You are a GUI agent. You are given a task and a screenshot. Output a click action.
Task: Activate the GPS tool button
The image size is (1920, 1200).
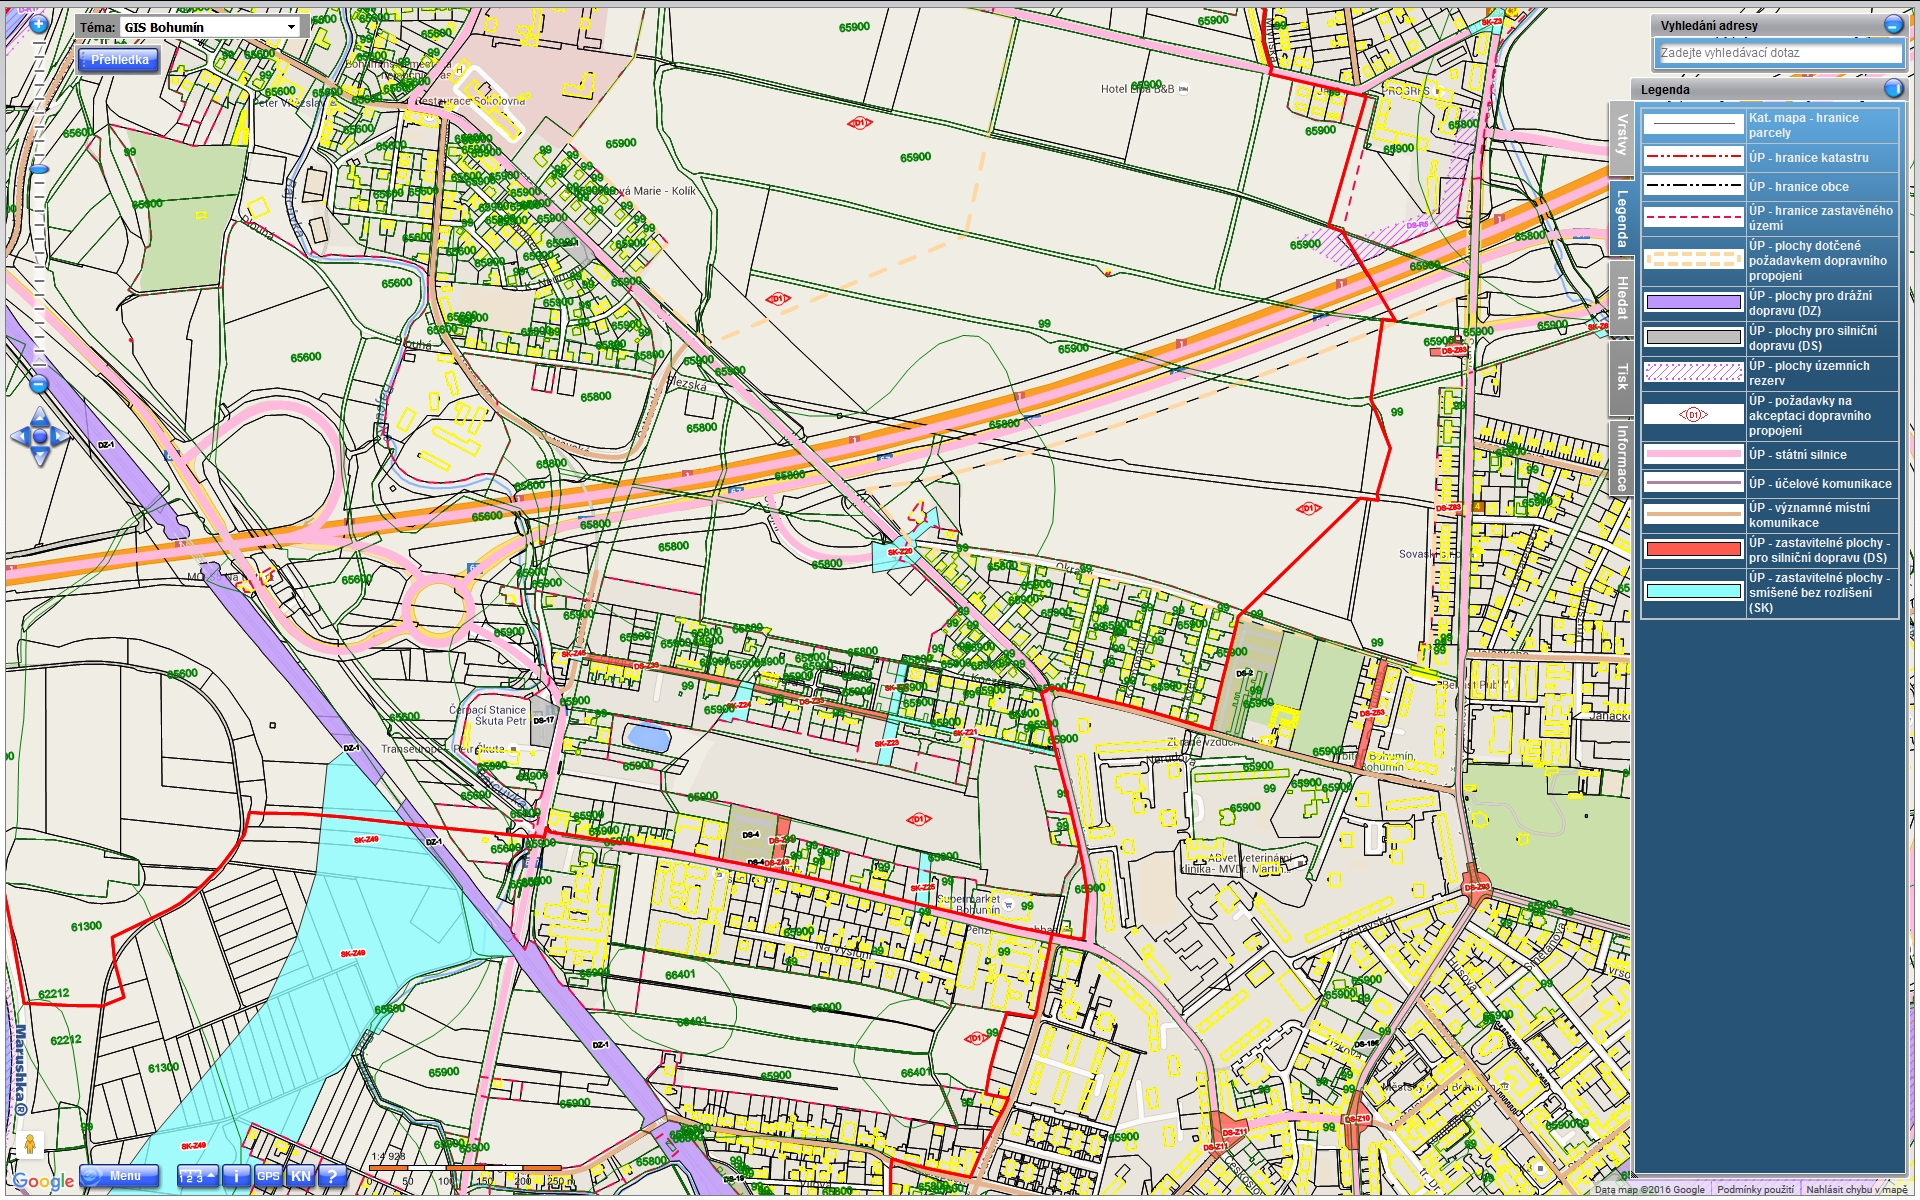[x=268, y=1177]
